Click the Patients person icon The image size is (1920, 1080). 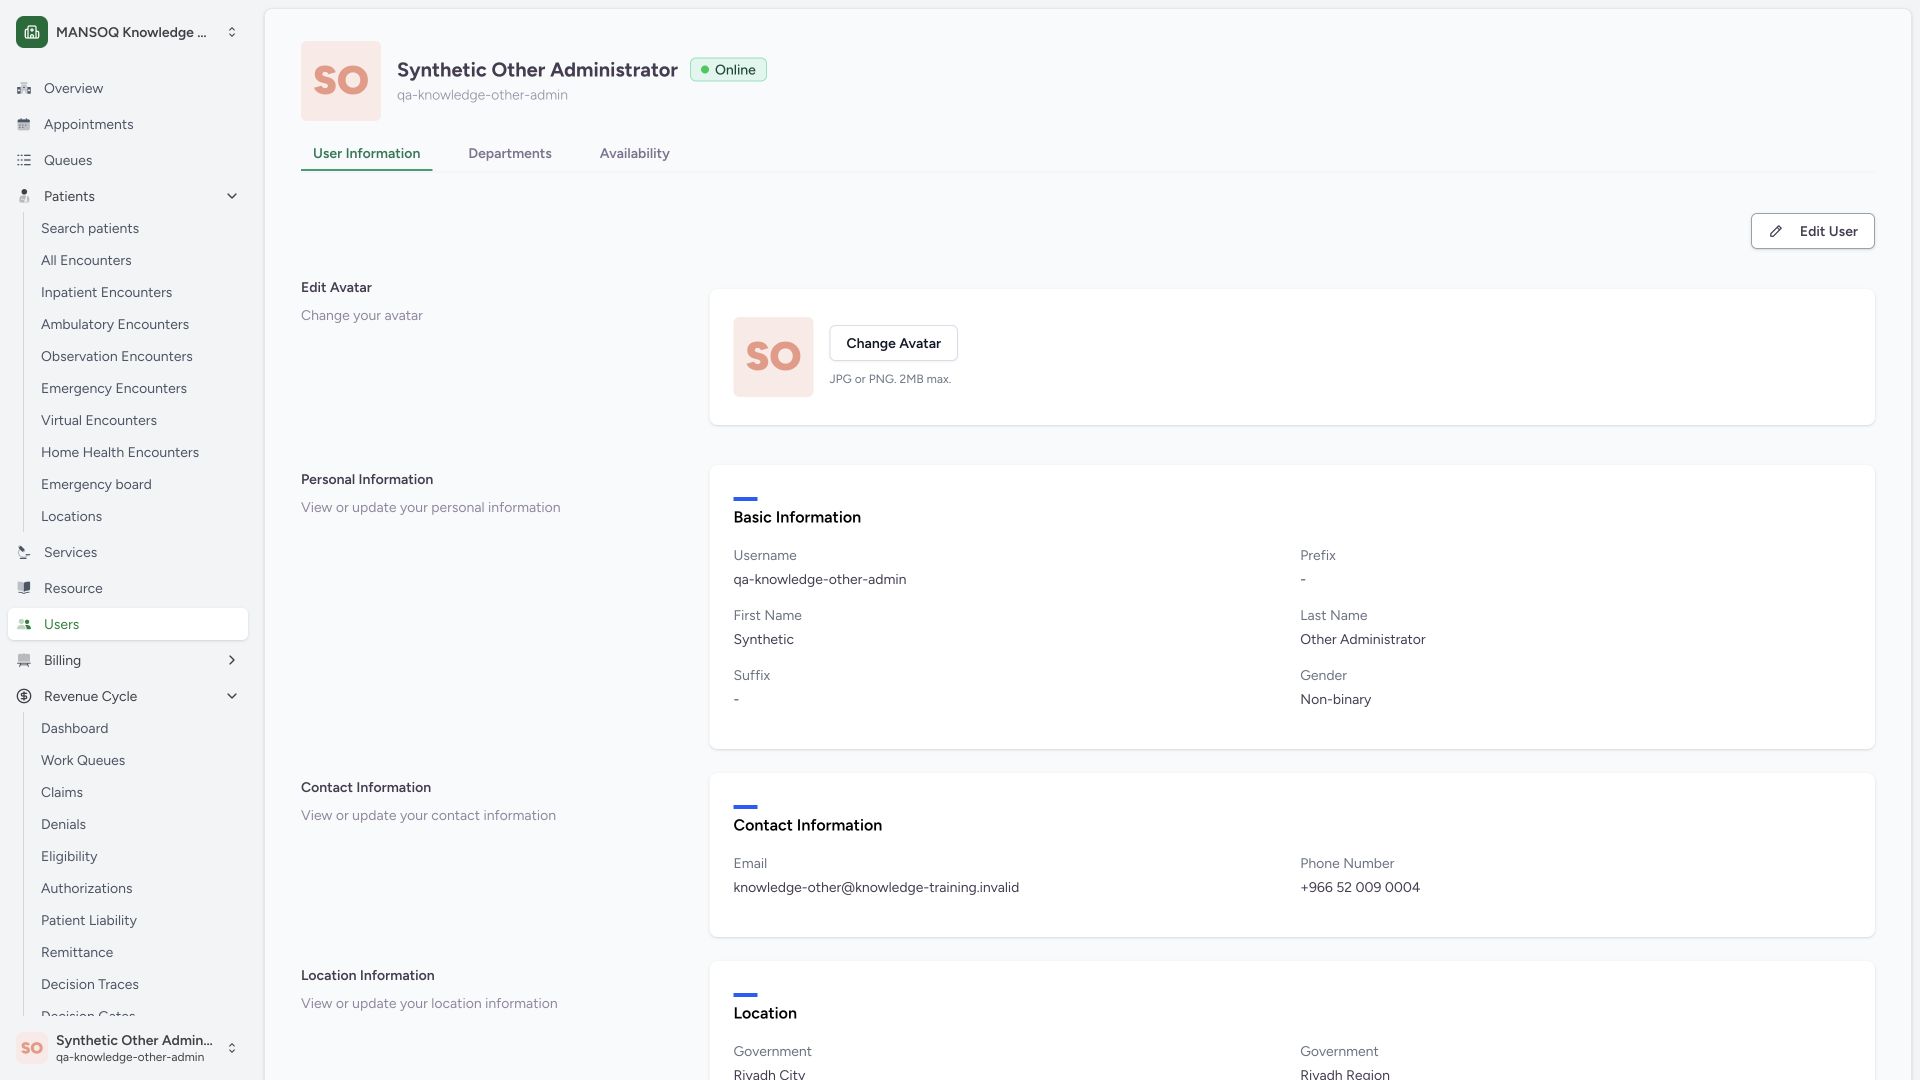pos(24,196)
